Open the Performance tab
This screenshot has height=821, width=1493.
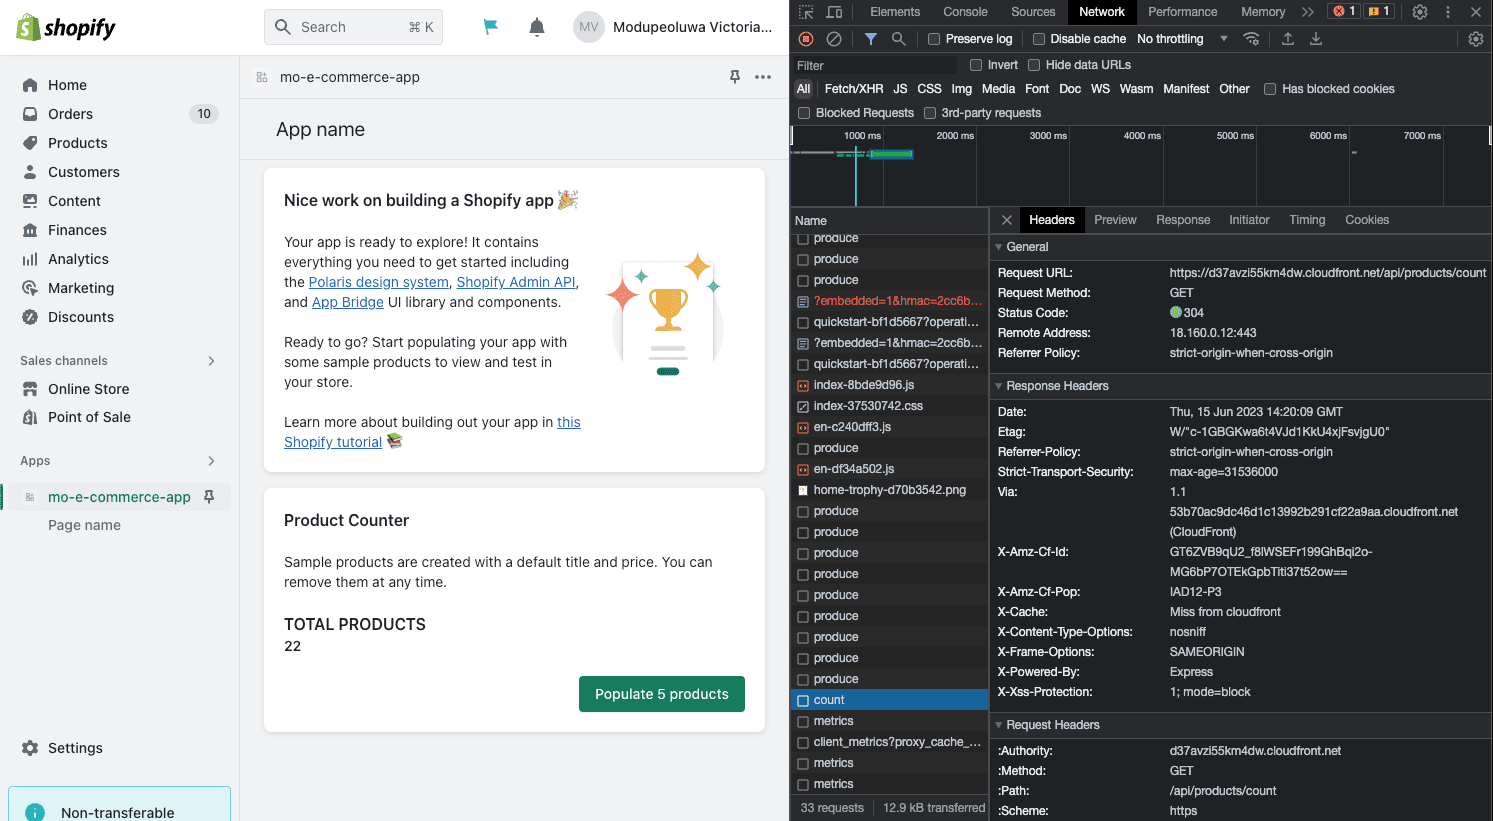[x=1182, y=12]
